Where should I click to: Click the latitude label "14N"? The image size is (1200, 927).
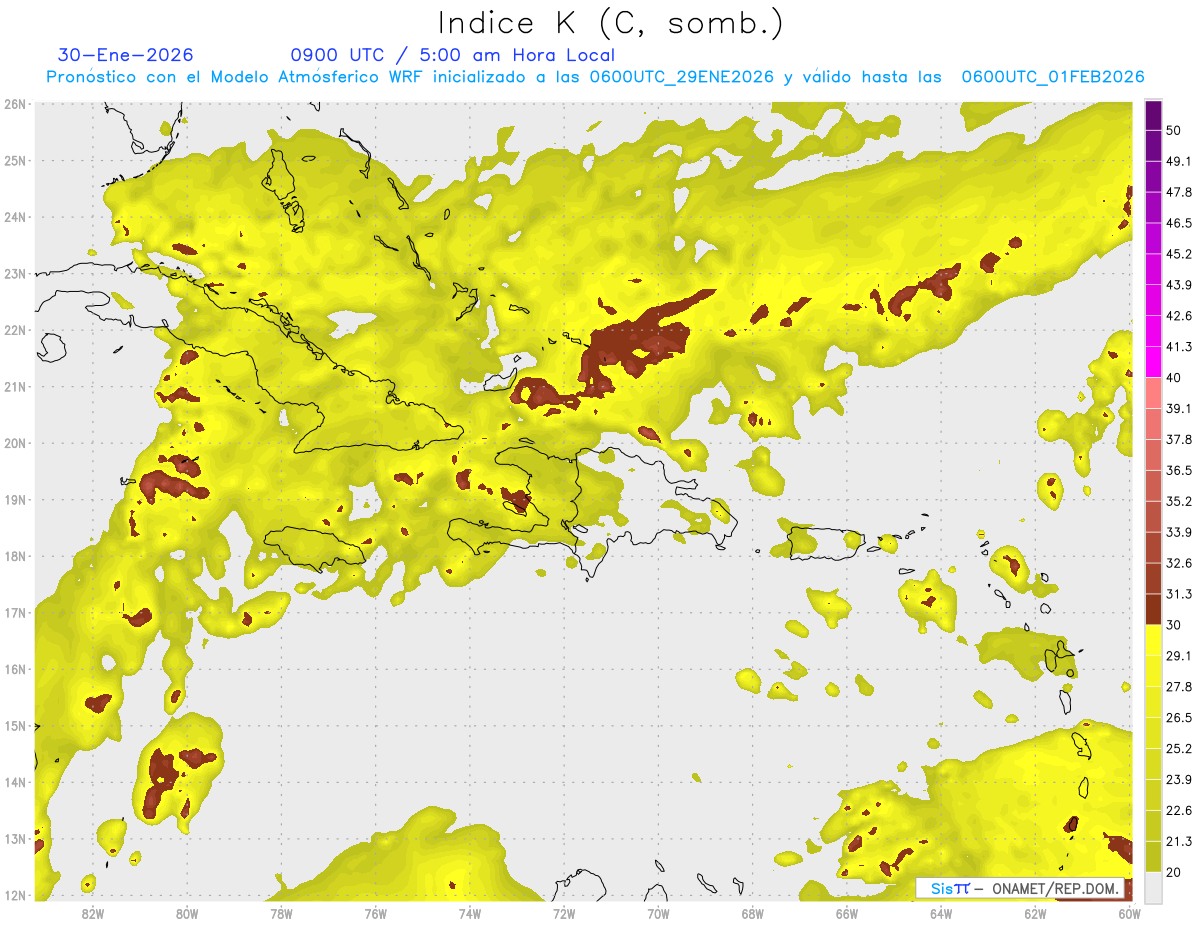point(15,782)
